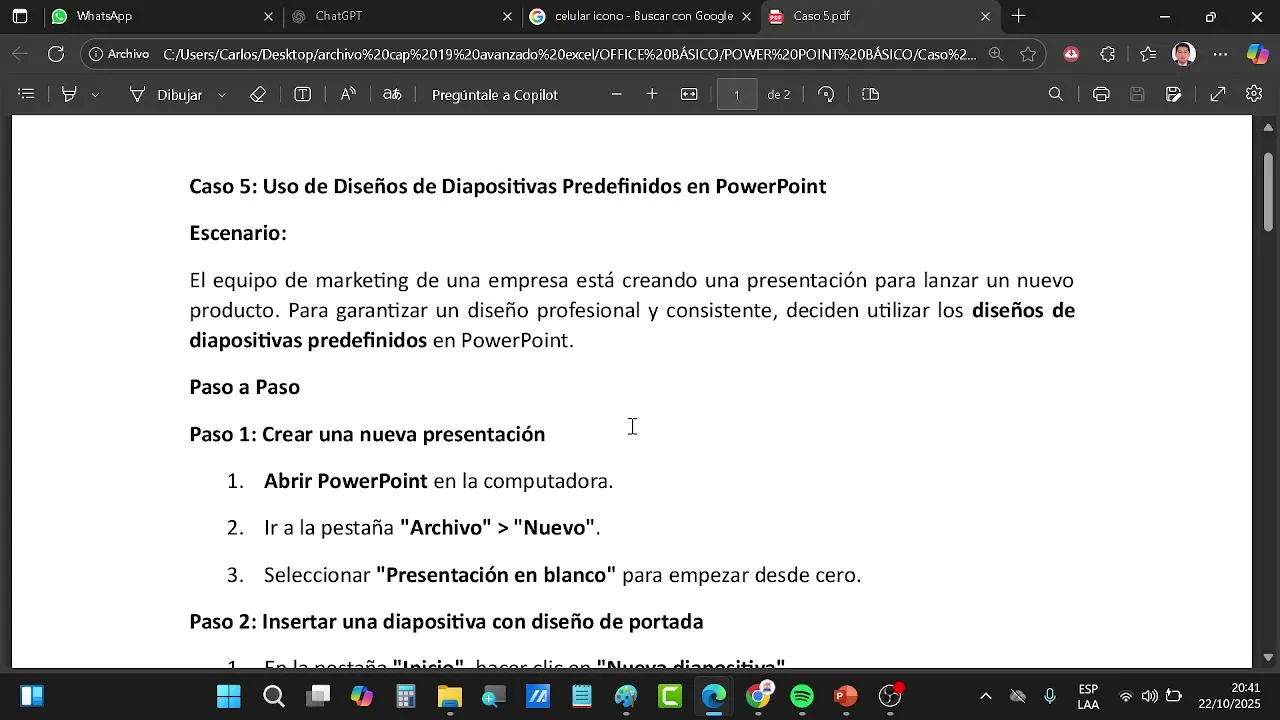Click Pregúntale a Copilot button
Image resolution: width=1280 pixels, height=720 pixels.
495,94
